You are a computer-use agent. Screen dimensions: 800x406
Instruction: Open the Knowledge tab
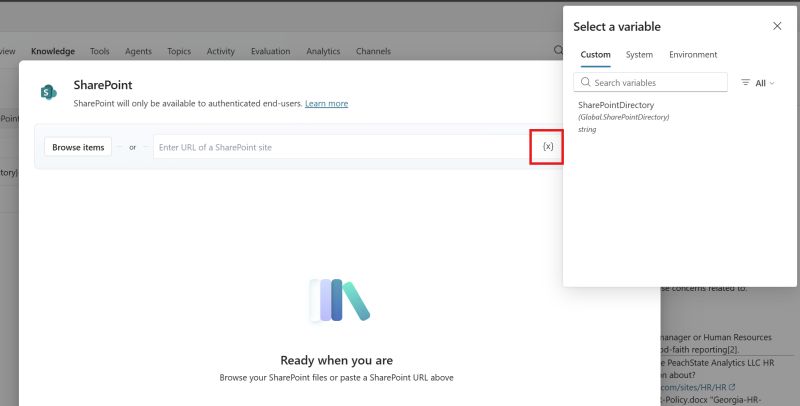53,51
